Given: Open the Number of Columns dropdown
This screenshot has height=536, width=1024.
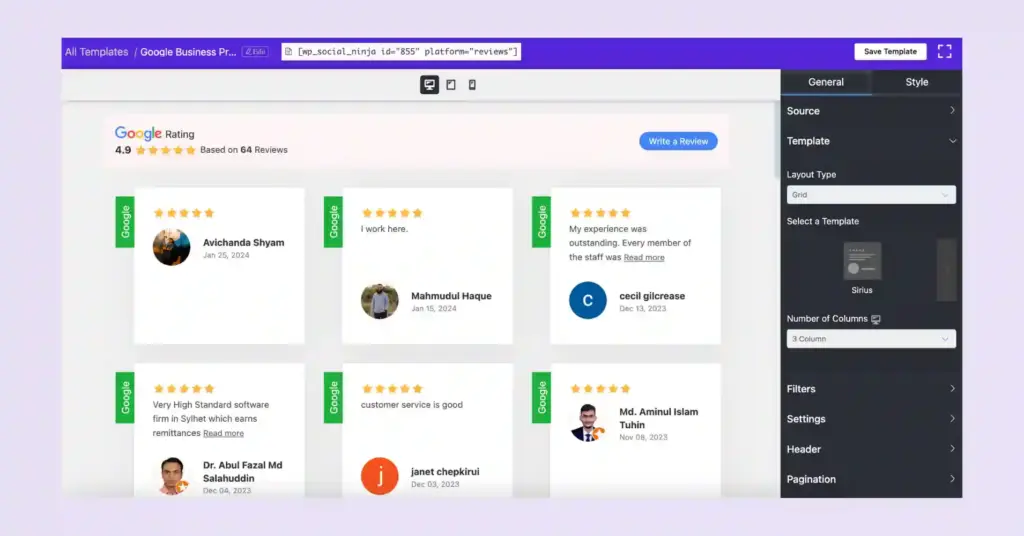Looking at the screenshot, I should tap(871, 339).
